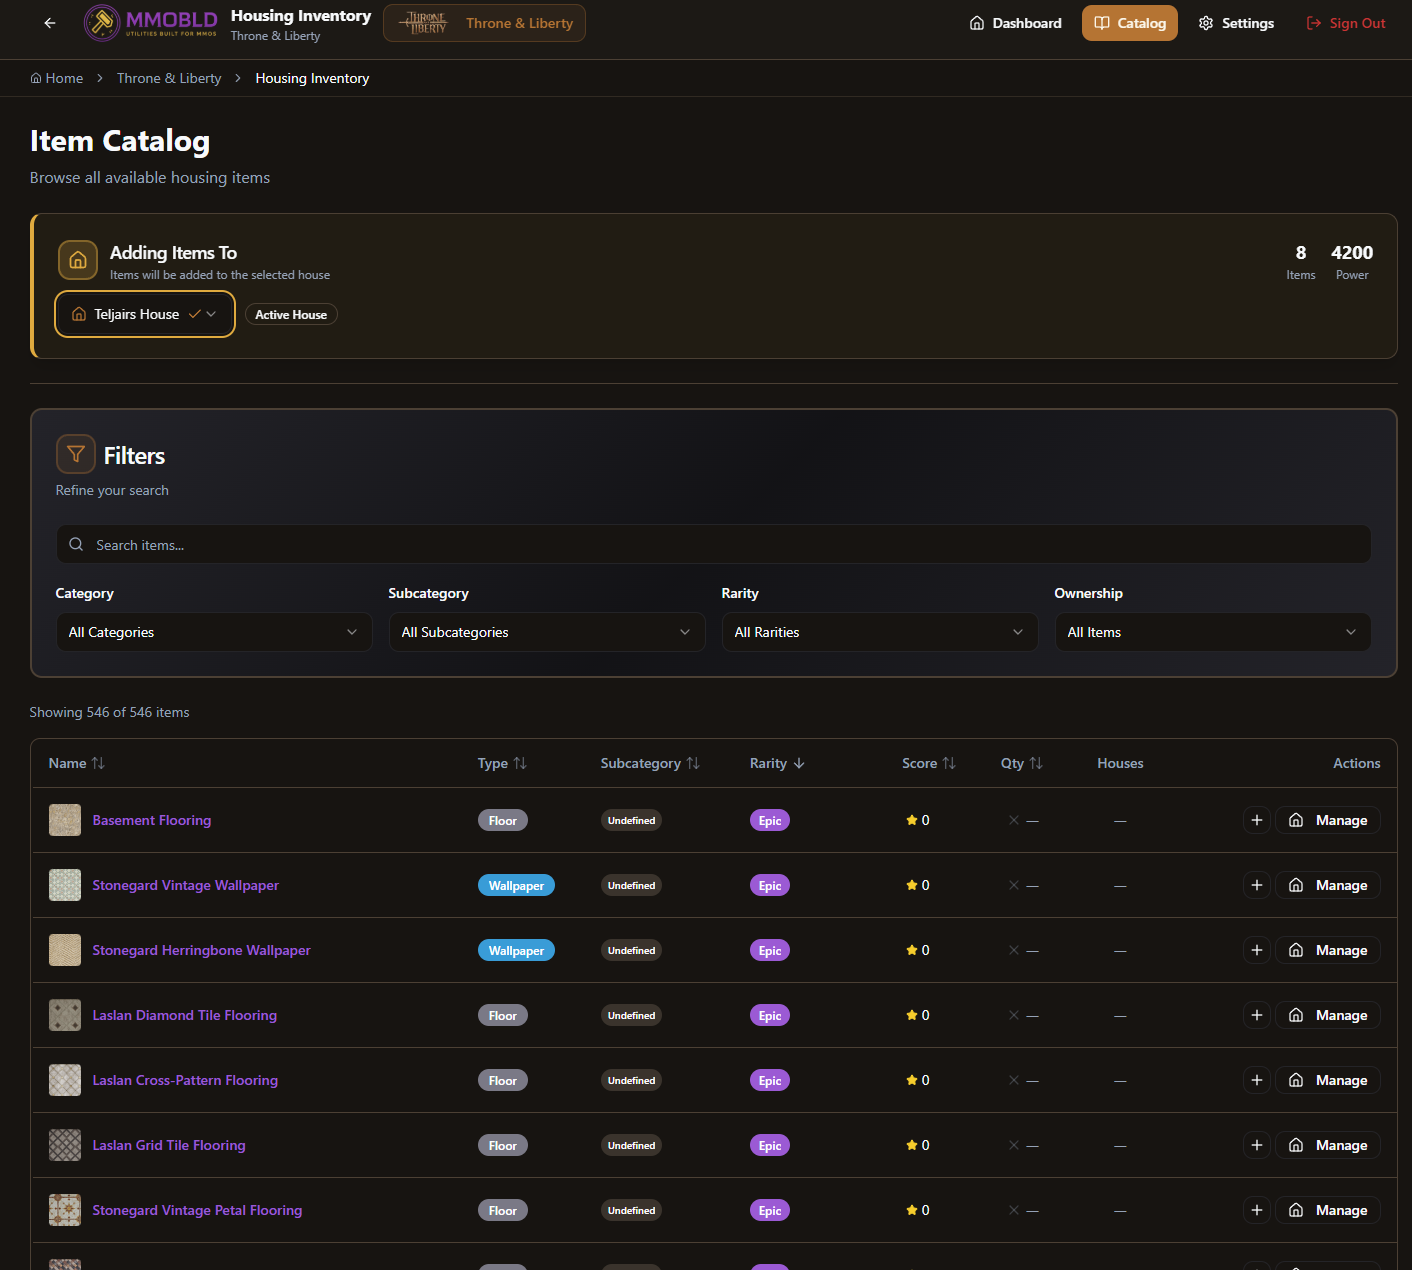
Task: Click the Filters funnel icon
Action: point(76,454)
